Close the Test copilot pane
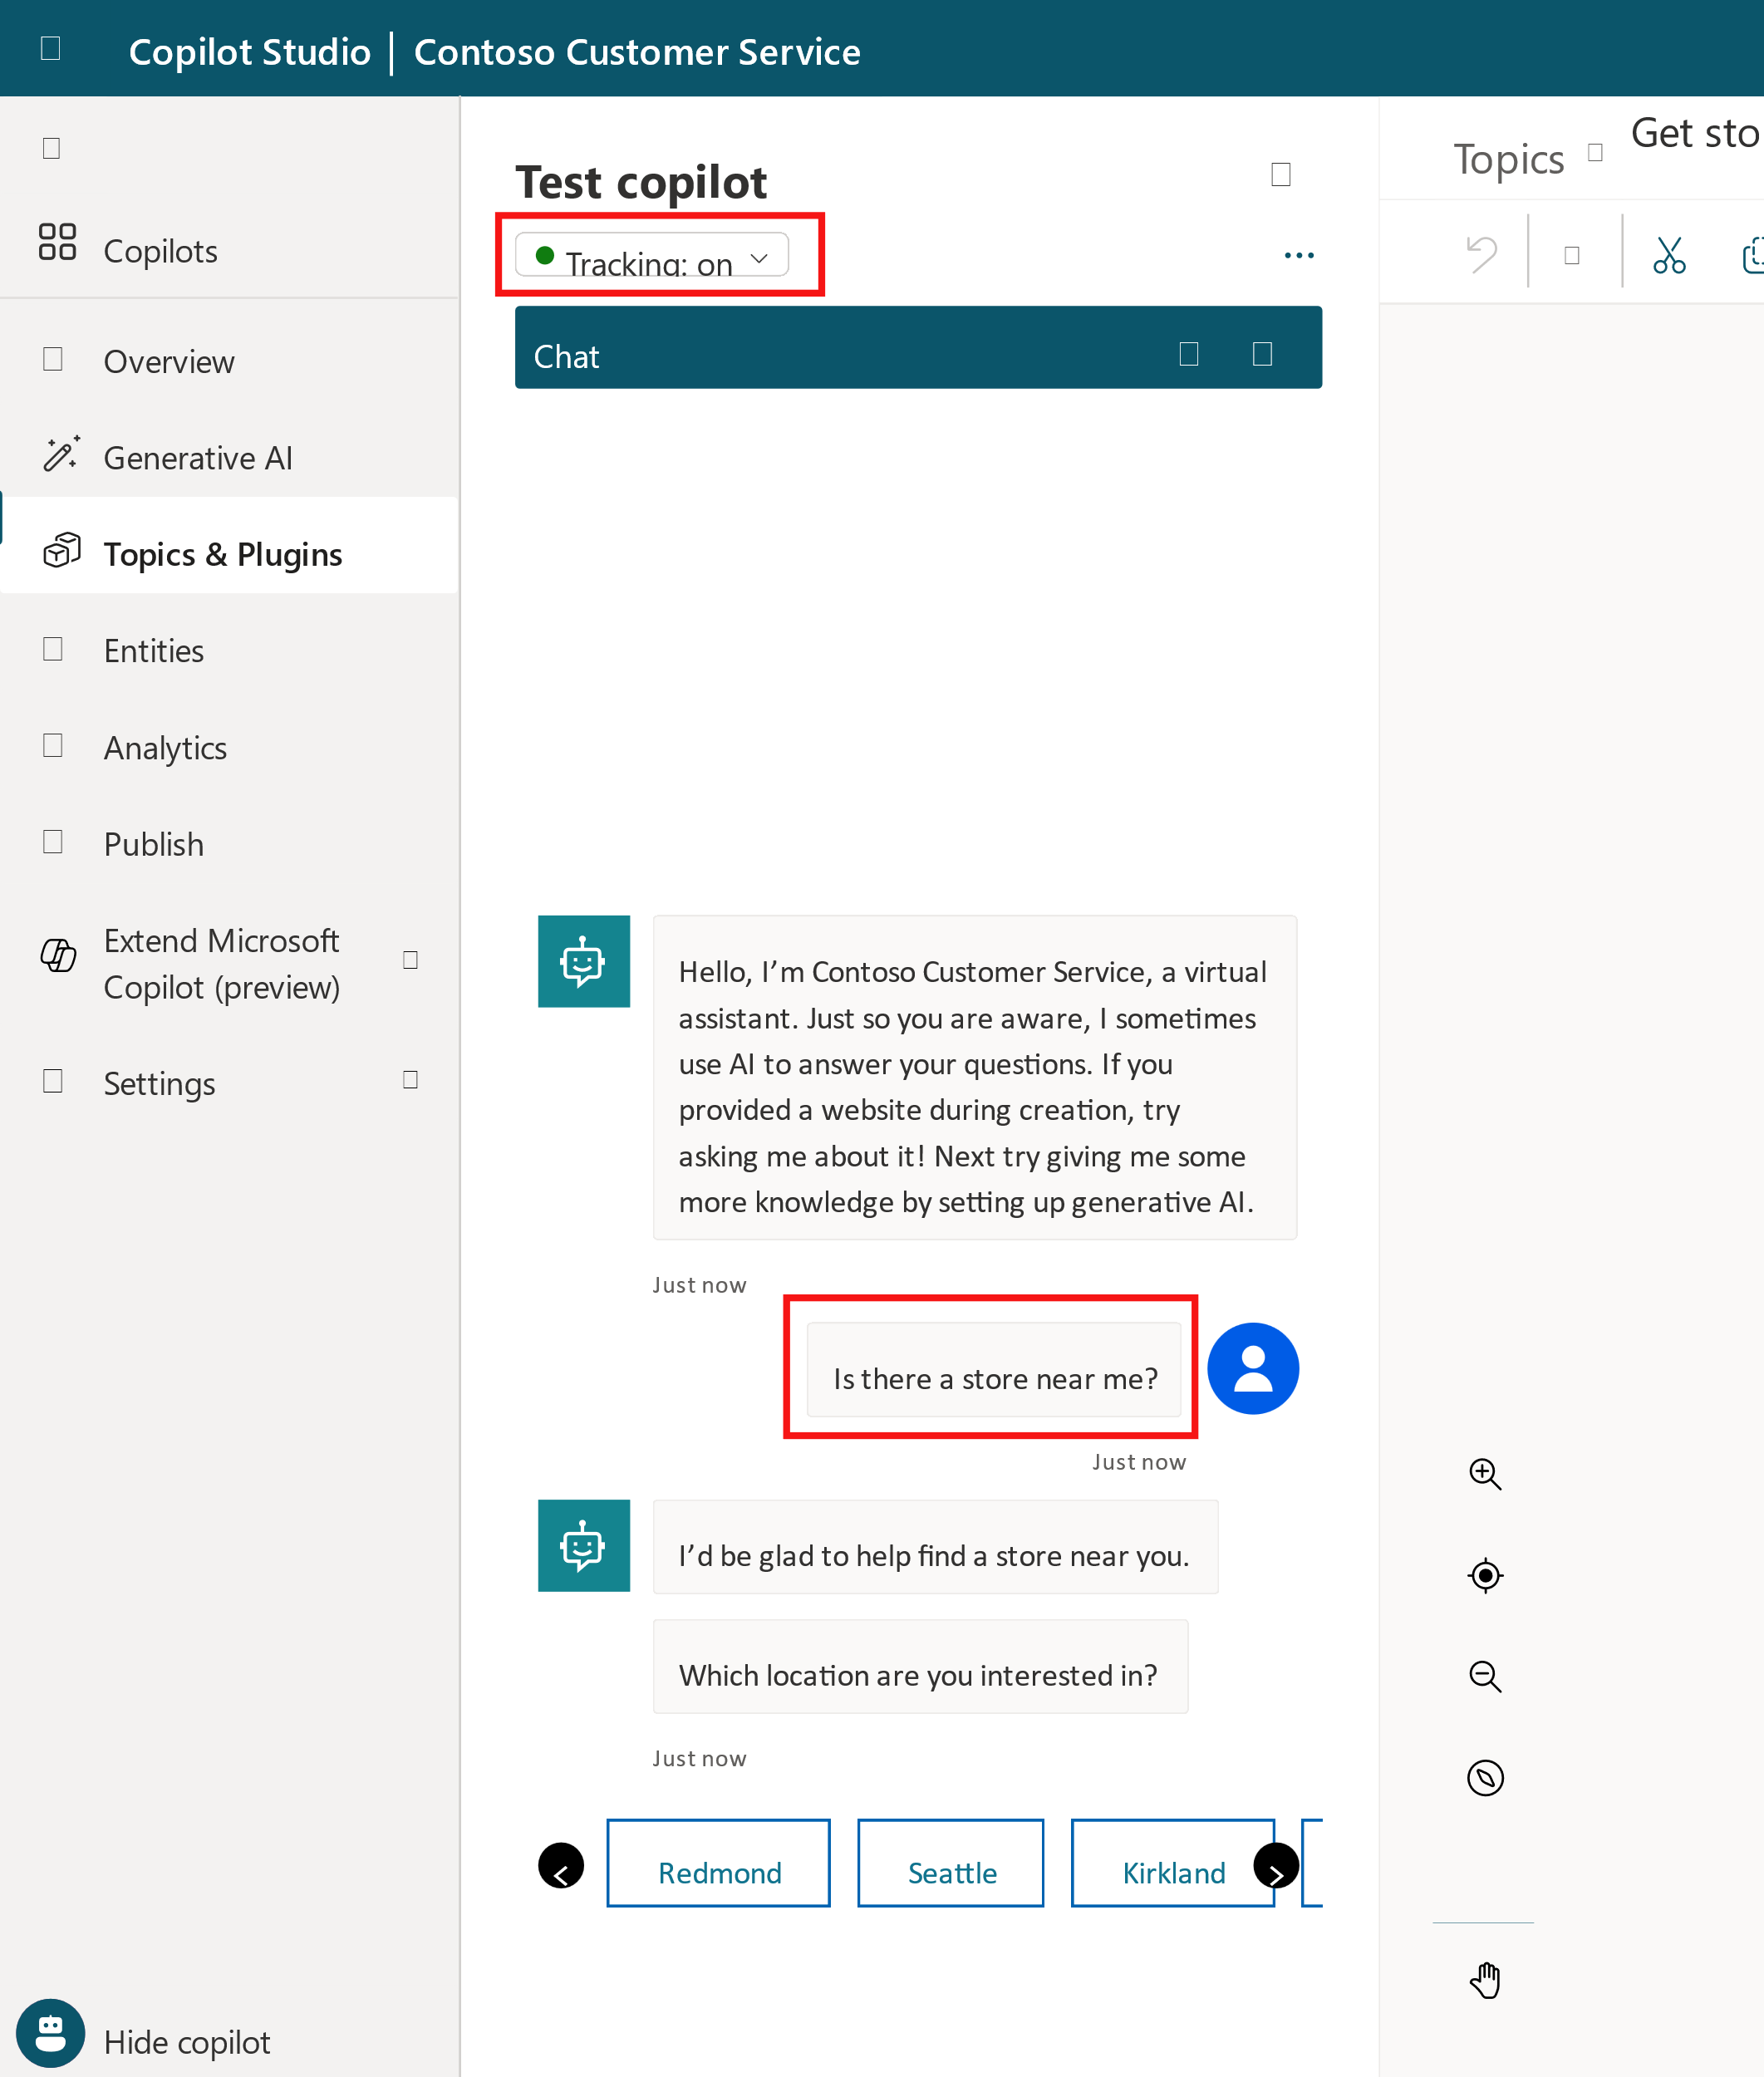This screenshot has height=2077, width=1764. pos(1281,174)
